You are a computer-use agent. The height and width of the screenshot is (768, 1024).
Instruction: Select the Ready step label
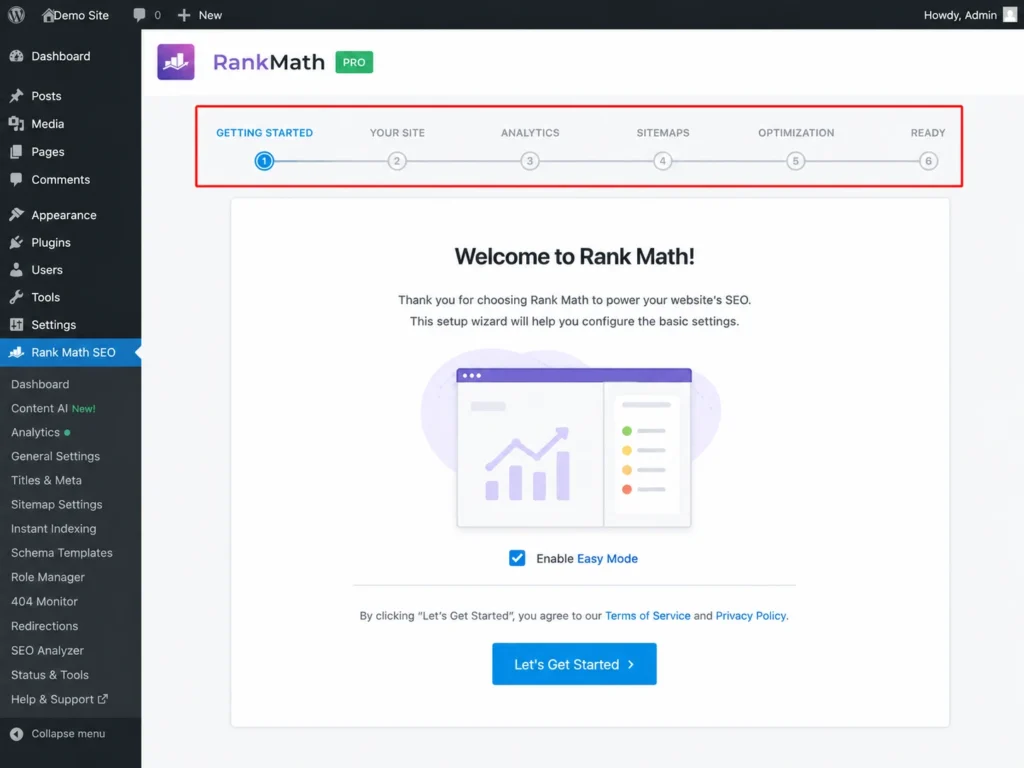point(928,133)
